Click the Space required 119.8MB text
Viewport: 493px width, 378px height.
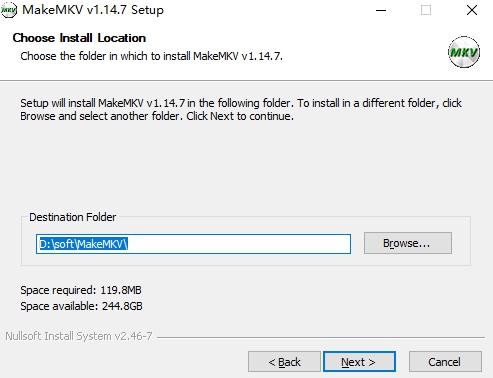pyautogui.click(x=81, y=290)
